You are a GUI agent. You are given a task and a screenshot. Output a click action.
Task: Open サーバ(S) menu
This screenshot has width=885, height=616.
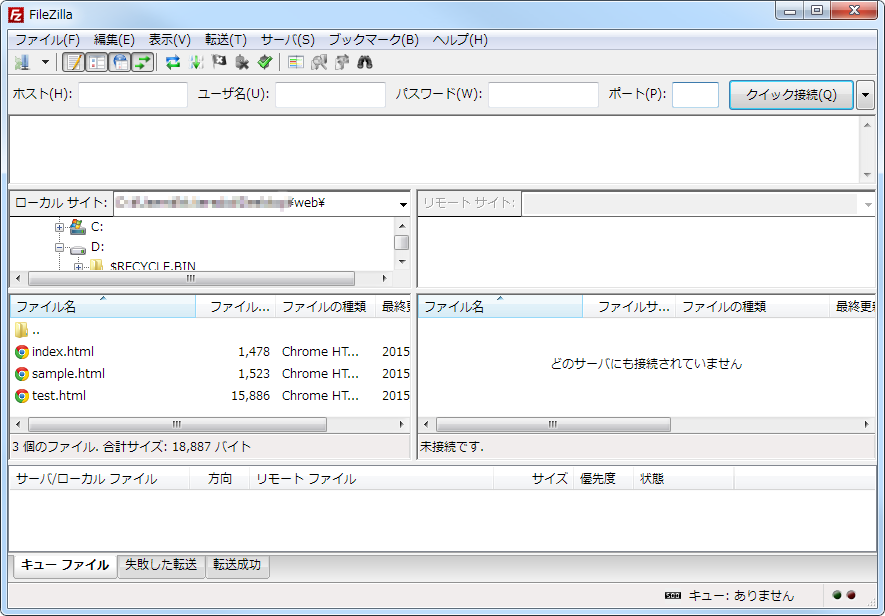tap(288, 40)
